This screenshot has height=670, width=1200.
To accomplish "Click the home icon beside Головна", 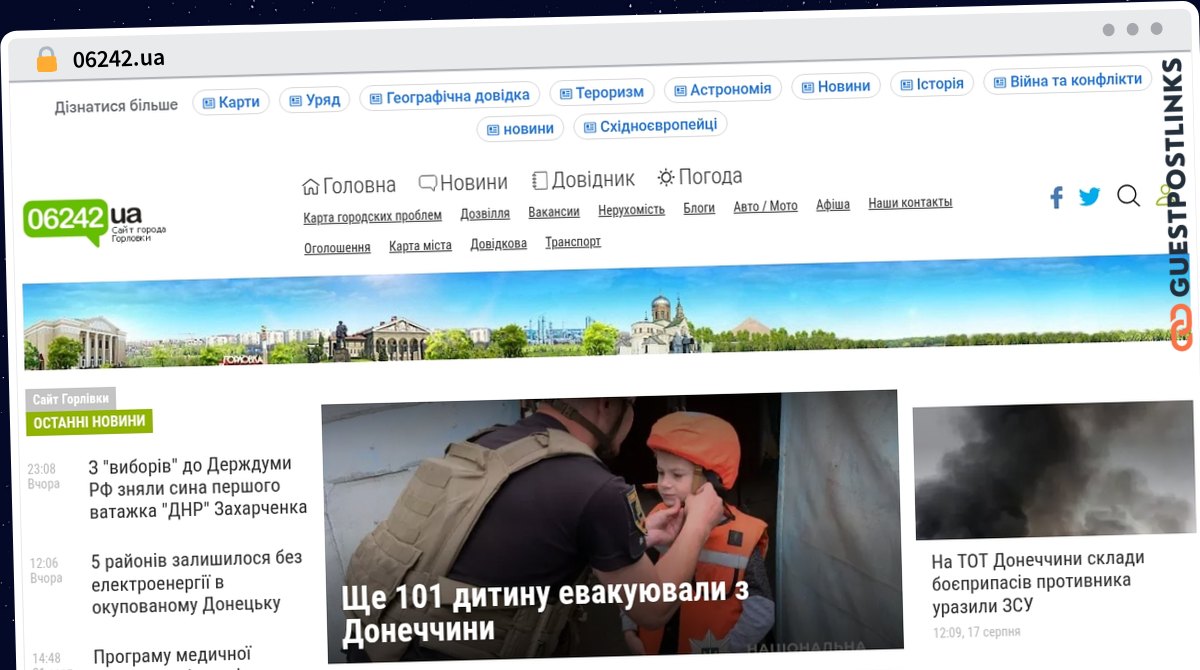I will pos(311,185).
